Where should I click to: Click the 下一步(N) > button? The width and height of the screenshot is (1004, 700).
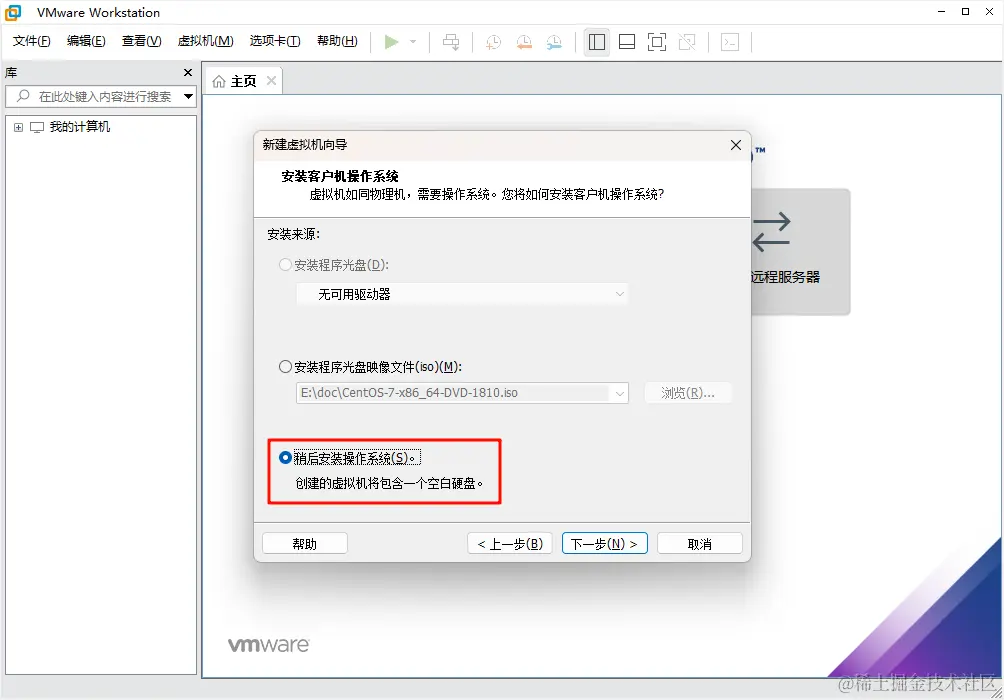(604, 544)
